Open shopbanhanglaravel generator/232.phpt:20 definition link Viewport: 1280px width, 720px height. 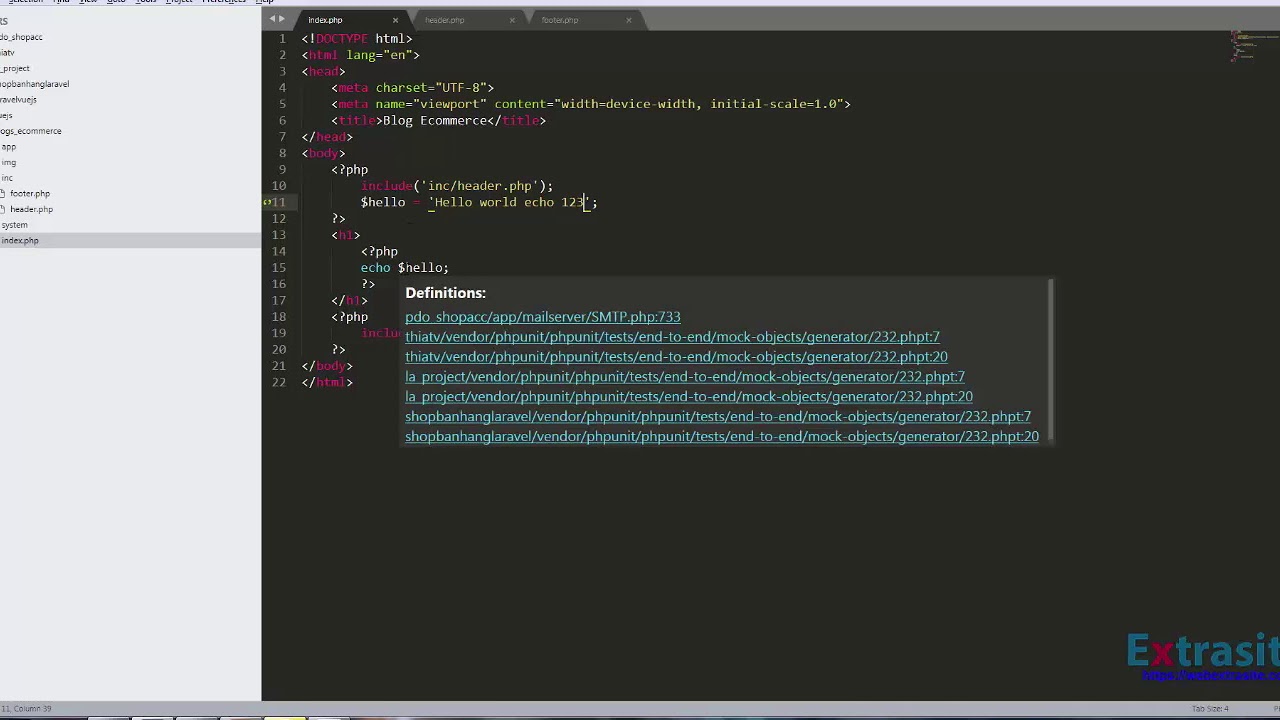pos(722,437)
